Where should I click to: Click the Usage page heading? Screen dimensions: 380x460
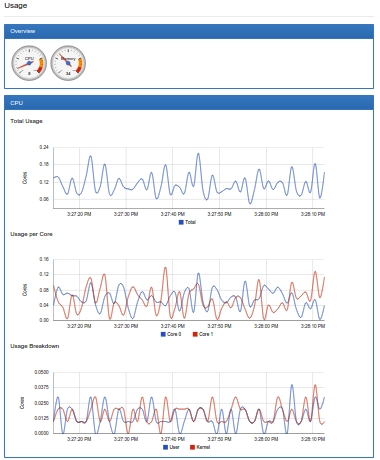coord(16,6)
